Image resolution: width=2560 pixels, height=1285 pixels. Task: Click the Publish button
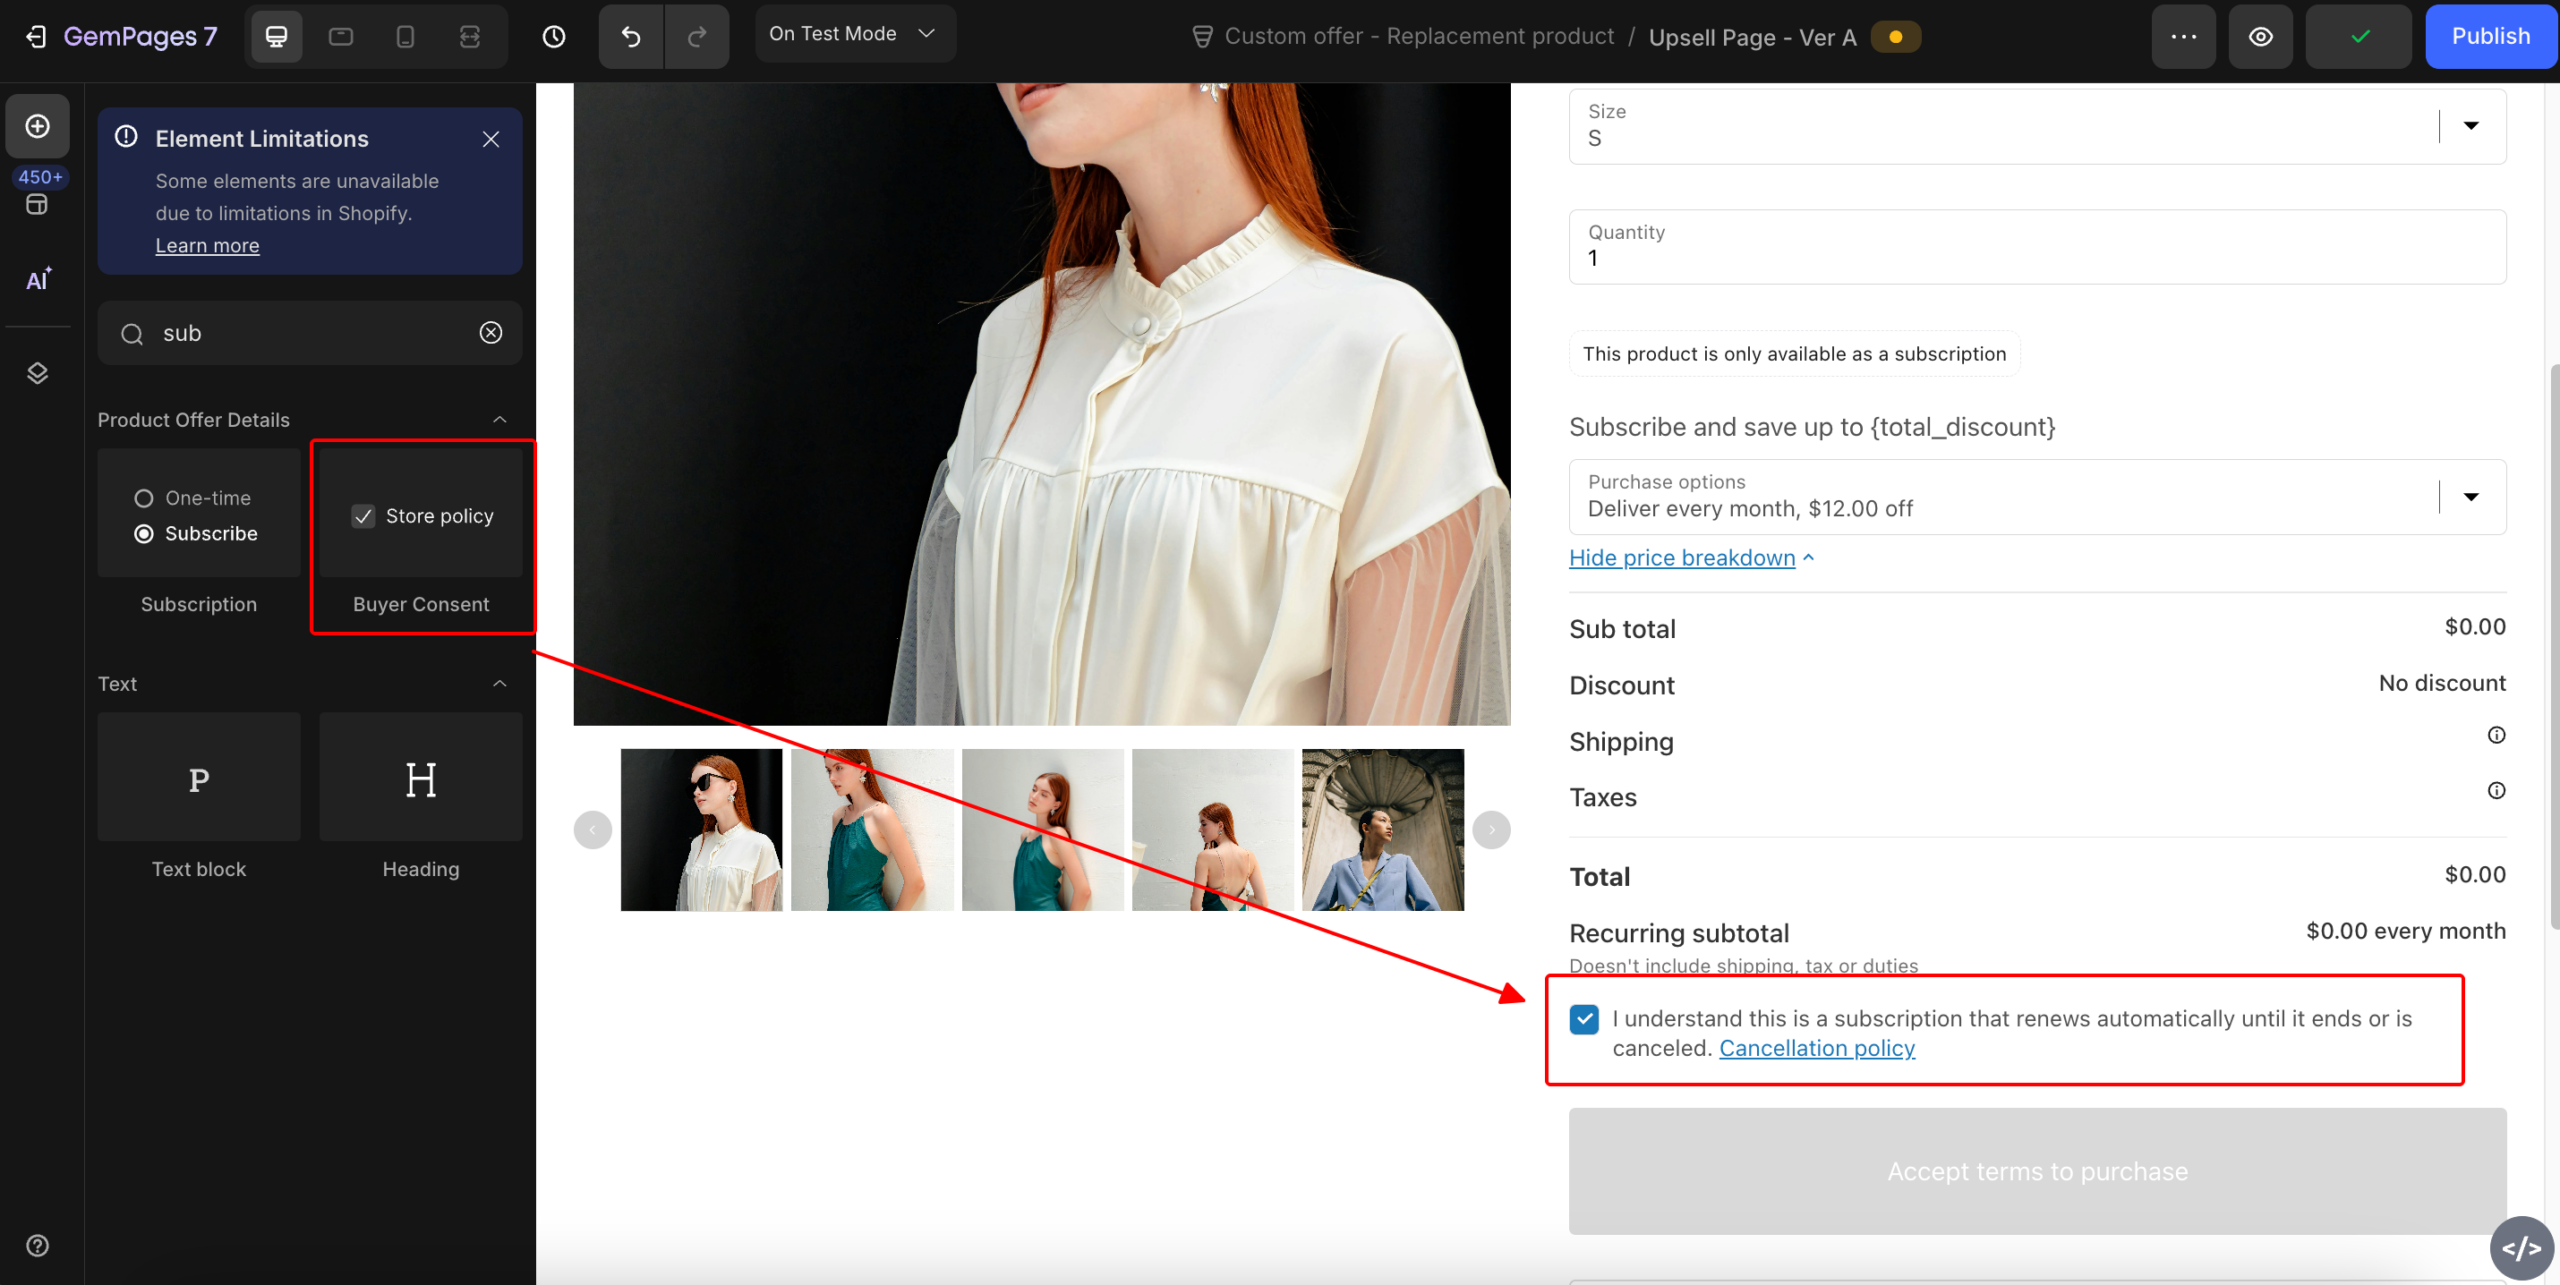tap(2490, 37)
